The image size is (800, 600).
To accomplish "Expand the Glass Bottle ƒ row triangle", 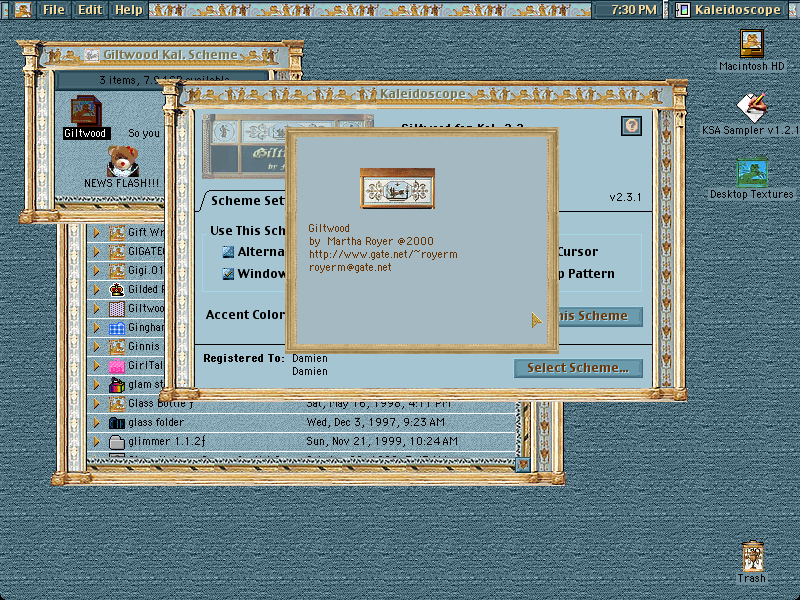I will pyautogui.click(x=96, y=404).
